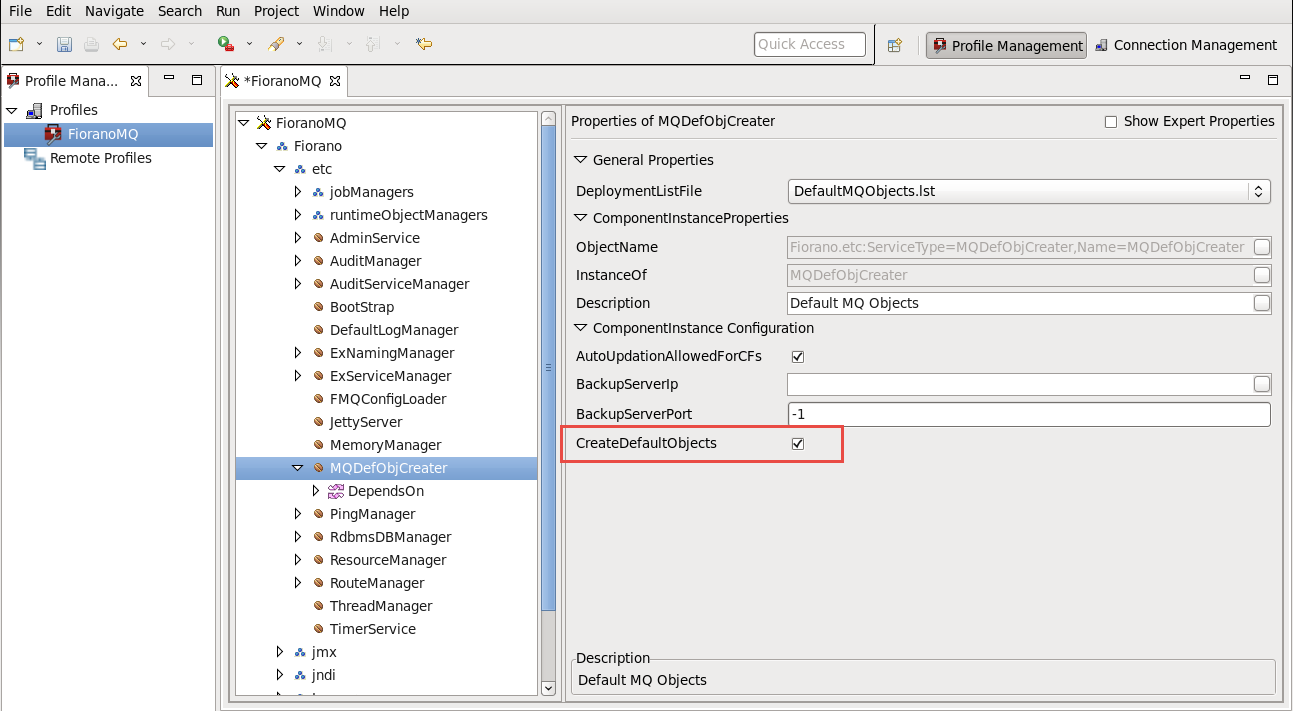This screenshot has height=711, width=1293.
Task: Collapse the etc tree node
Action: coord(281,169)
